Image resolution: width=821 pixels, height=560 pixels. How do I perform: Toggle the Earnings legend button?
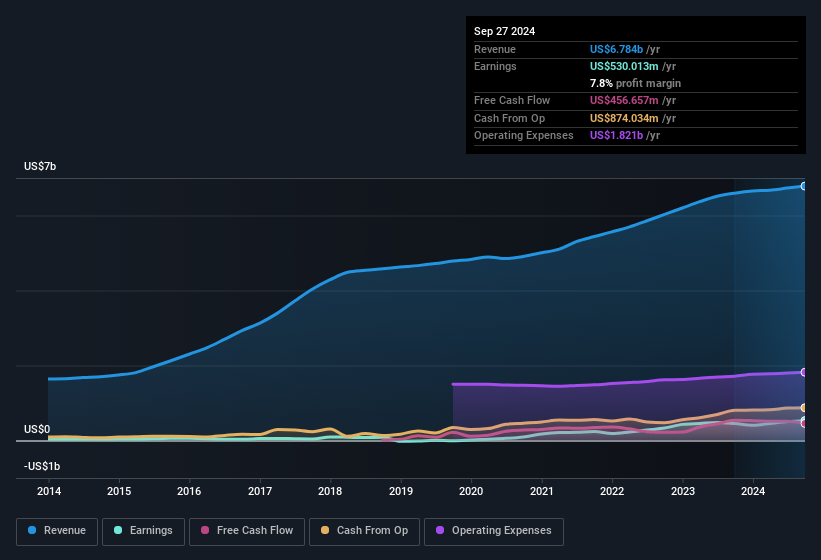coord(143,531)
